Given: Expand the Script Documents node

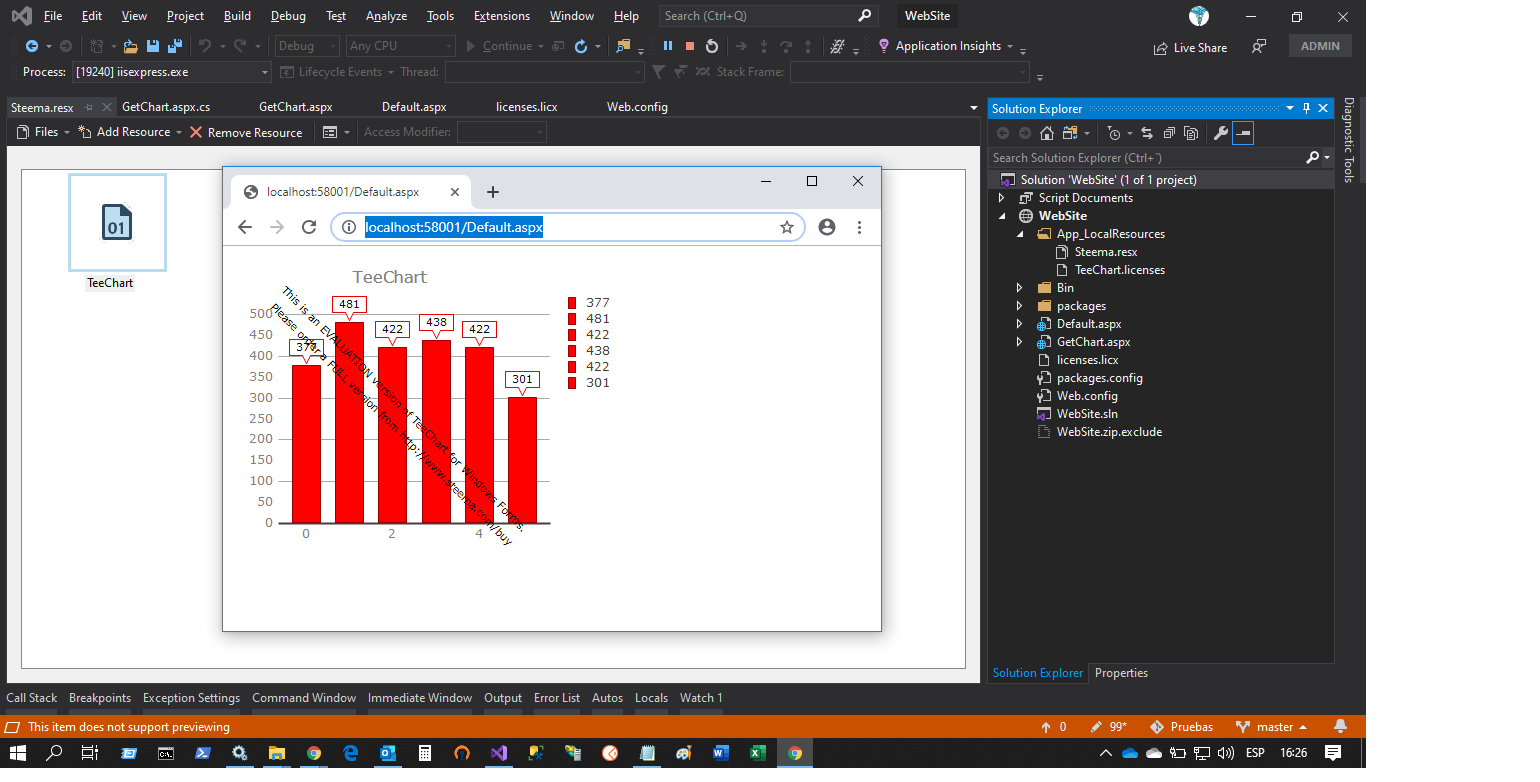Looking at the screenshot, I should pyautogui.click(x=1002, y=198).
